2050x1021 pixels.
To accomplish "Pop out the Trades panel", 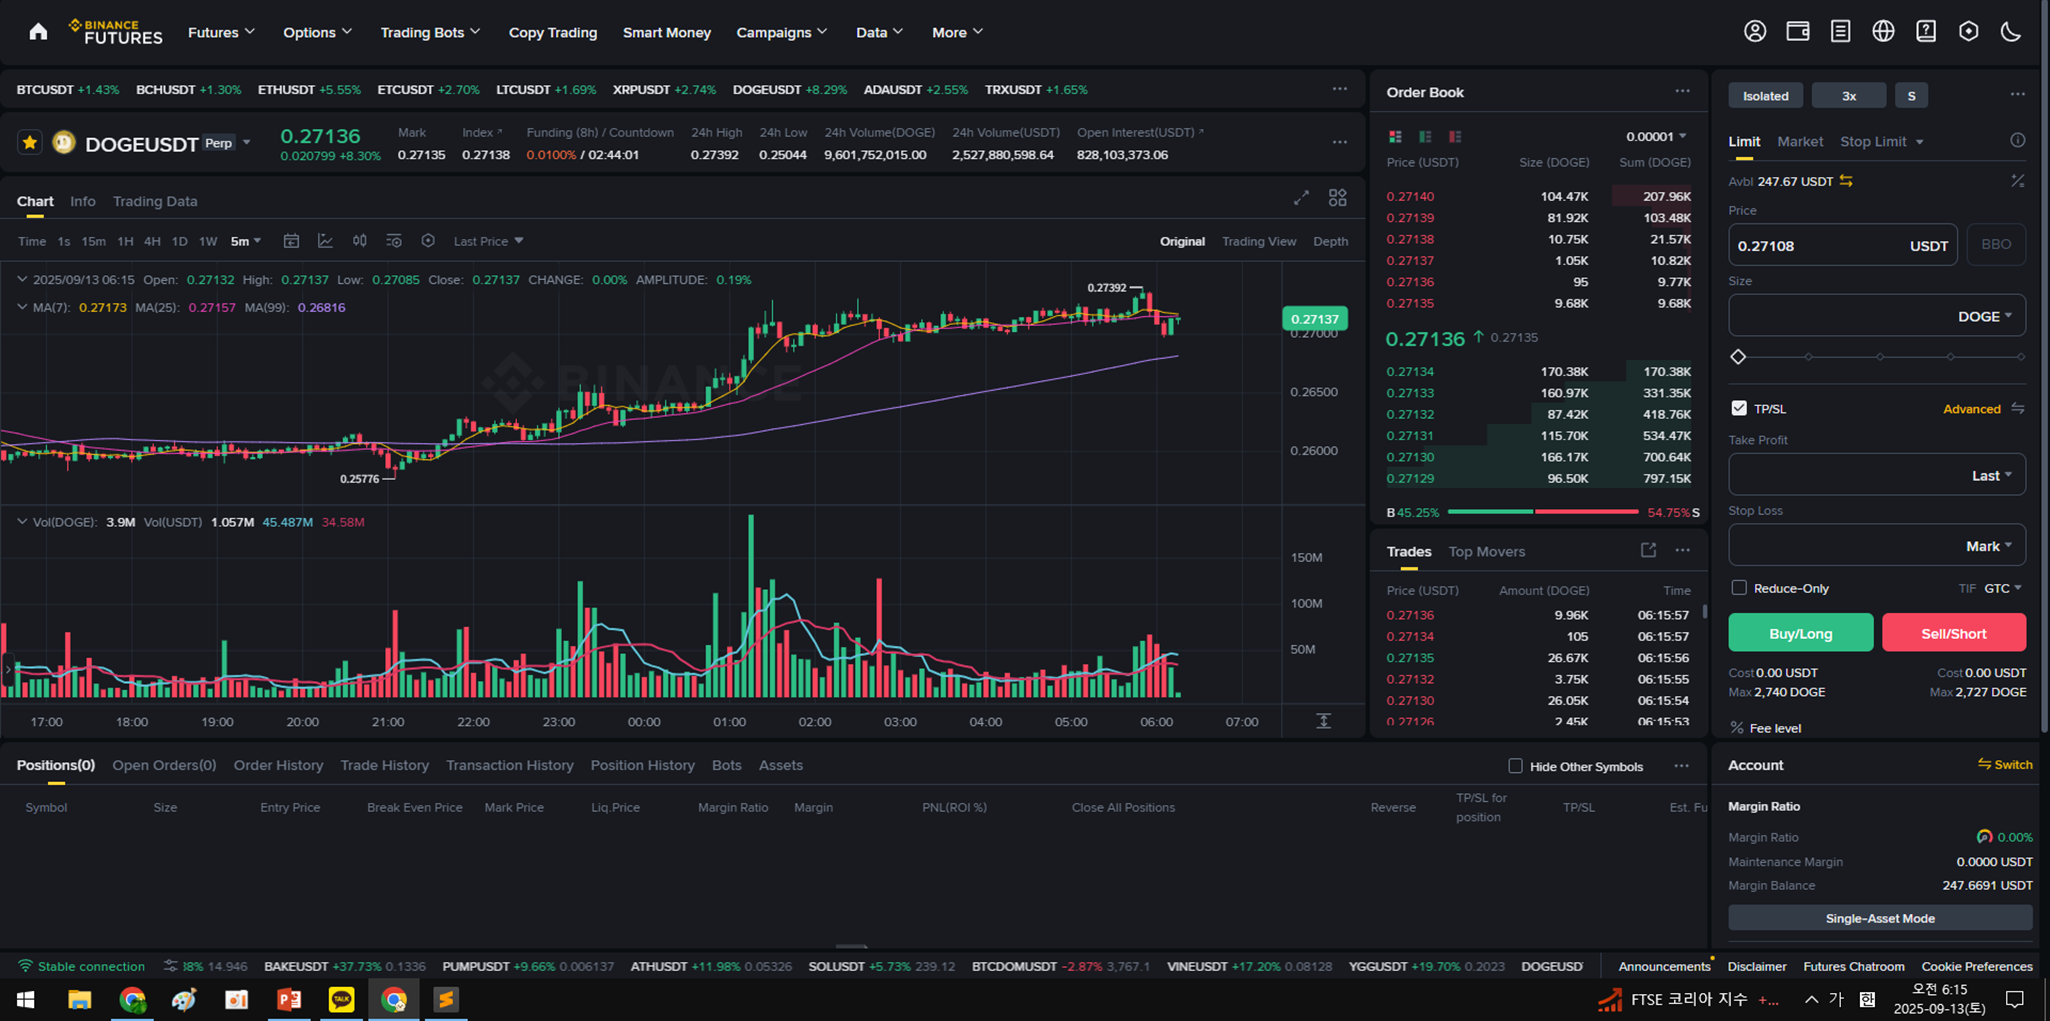I will point(1648,550).
